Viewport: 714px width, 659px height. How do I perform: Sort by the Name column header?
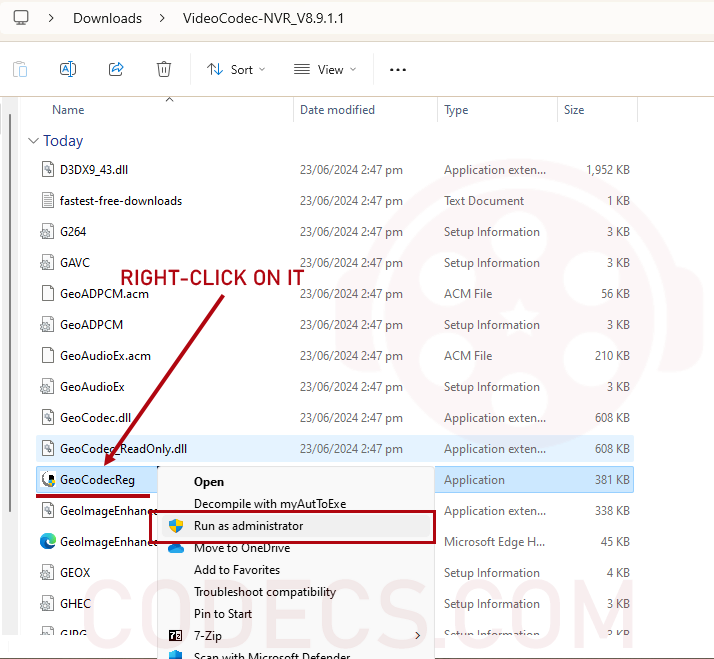[68, 110]
